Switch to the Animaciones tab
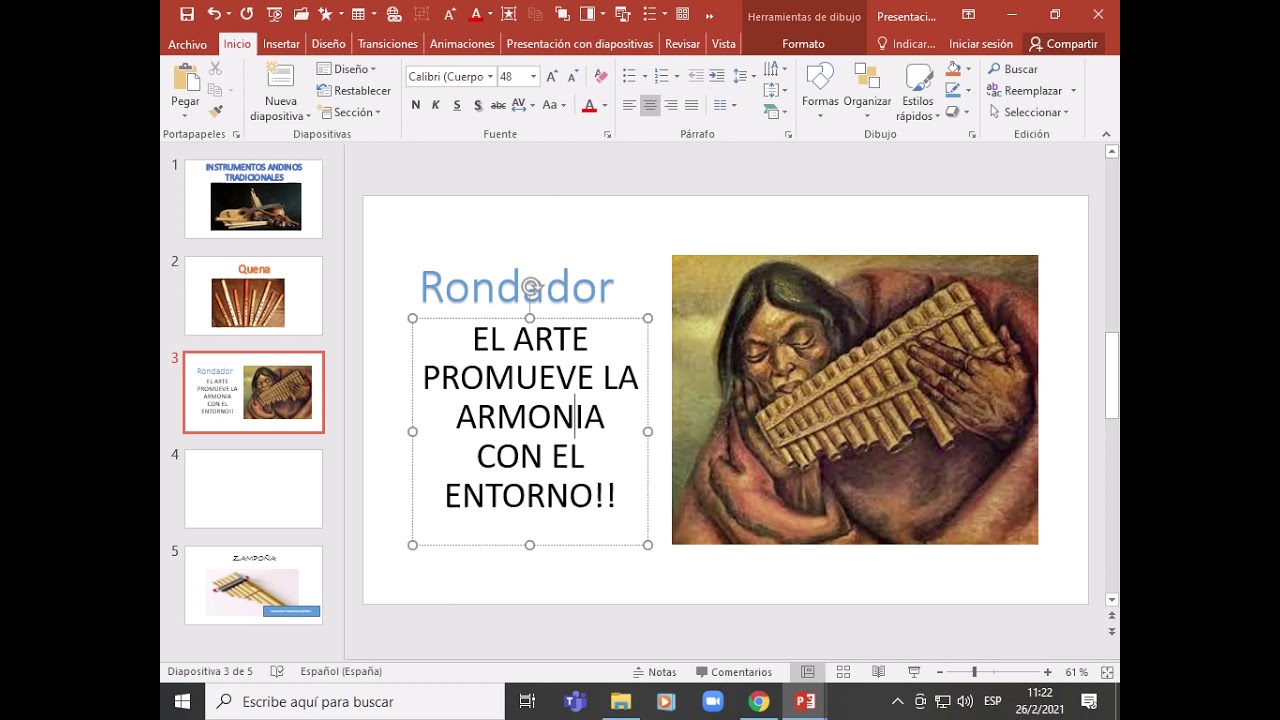This screenshot has height=720, width=1280. point(462,44)
